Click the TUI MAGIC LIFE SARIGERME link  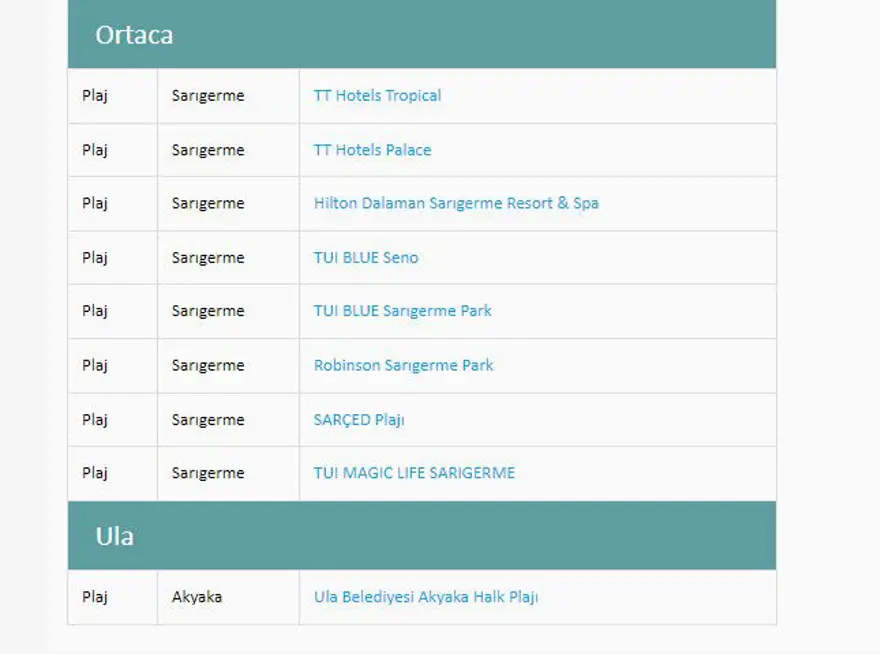(414, 473)
